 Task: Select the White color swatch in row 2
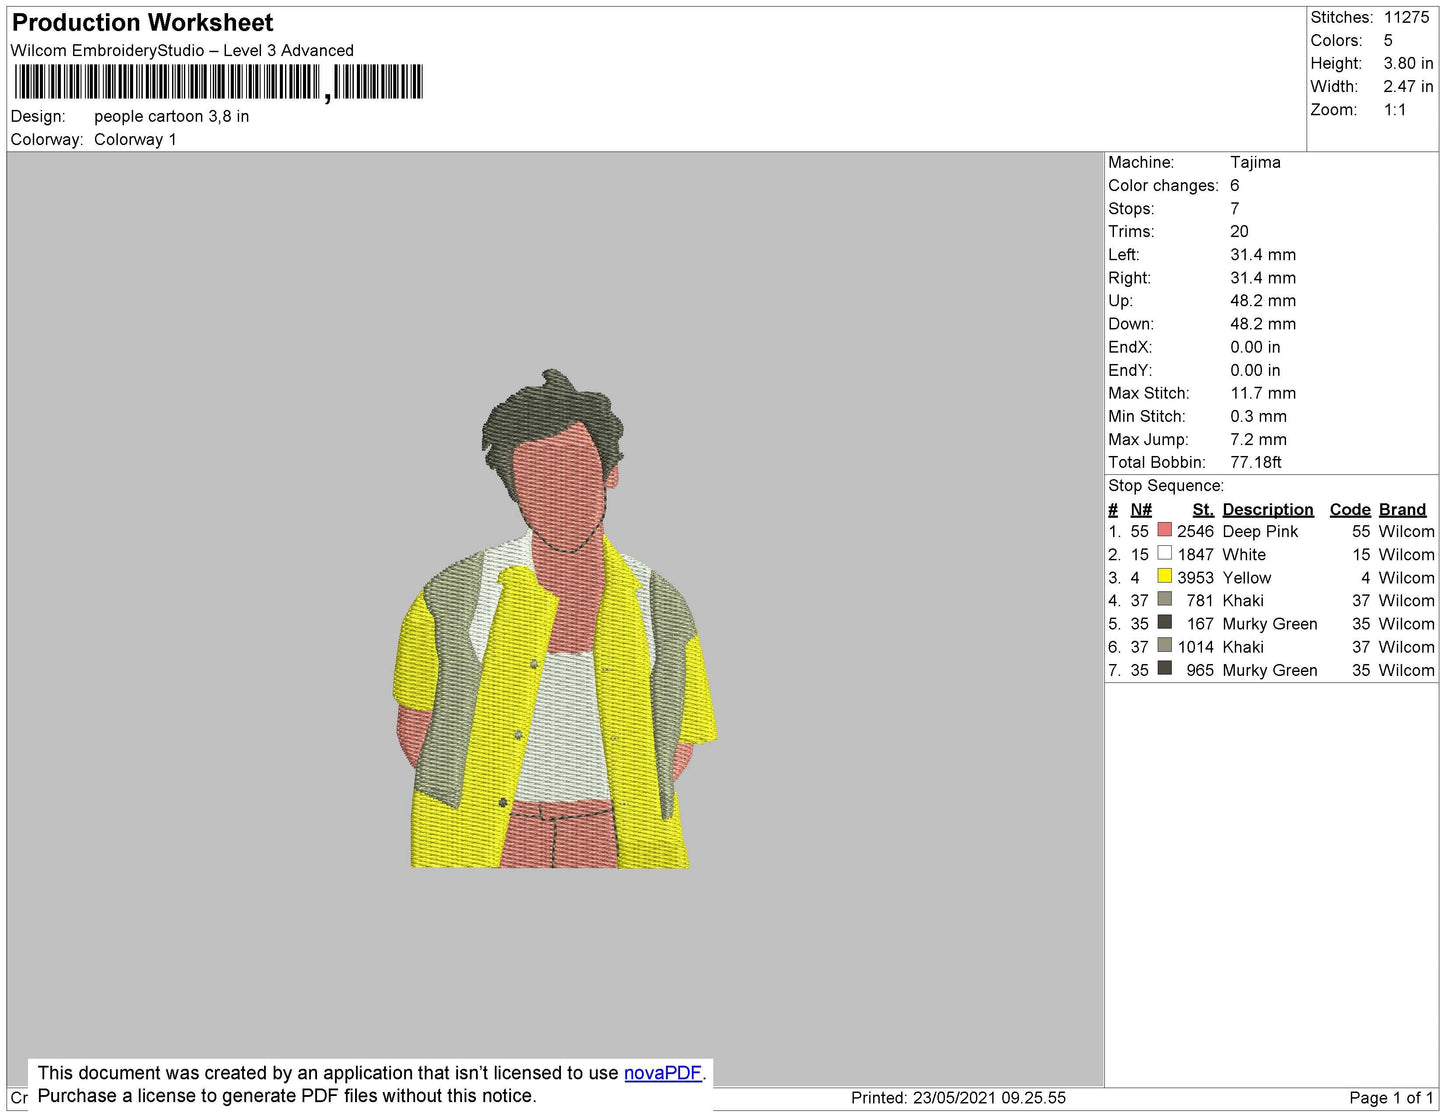(1164, 553)
